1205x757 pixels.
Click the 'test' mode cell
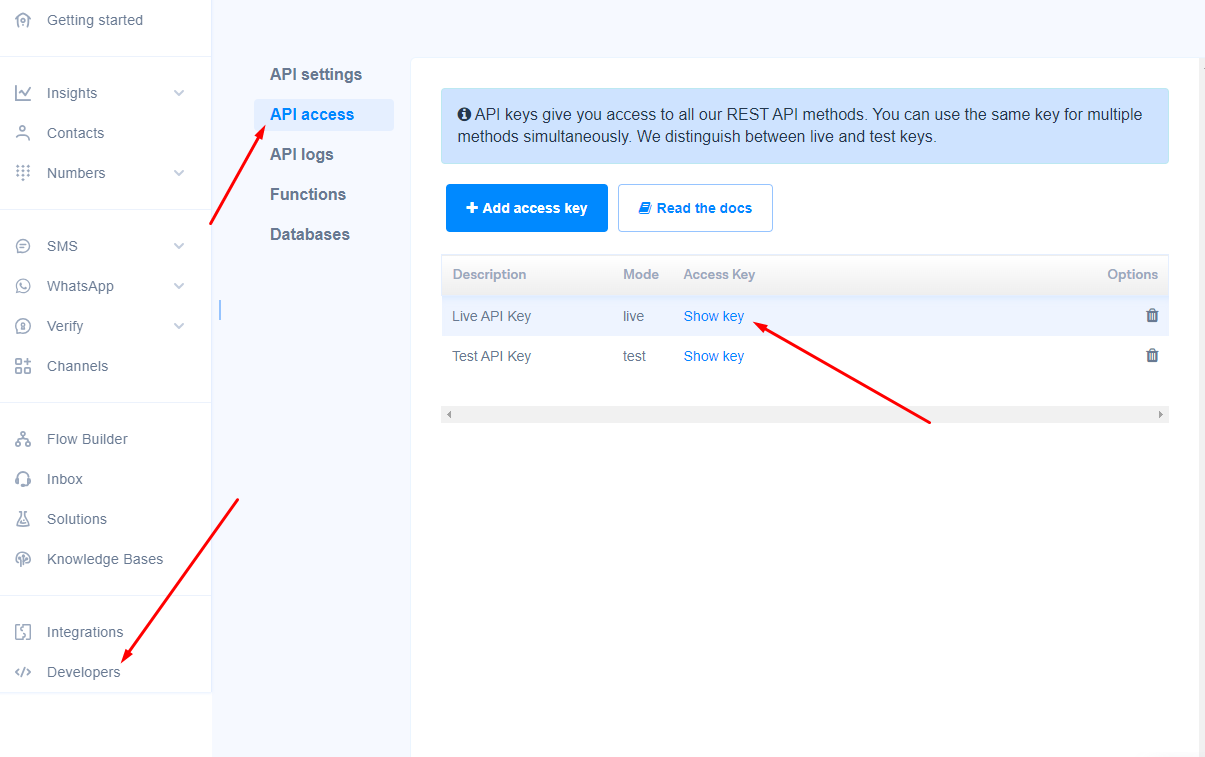pos(634,356)
